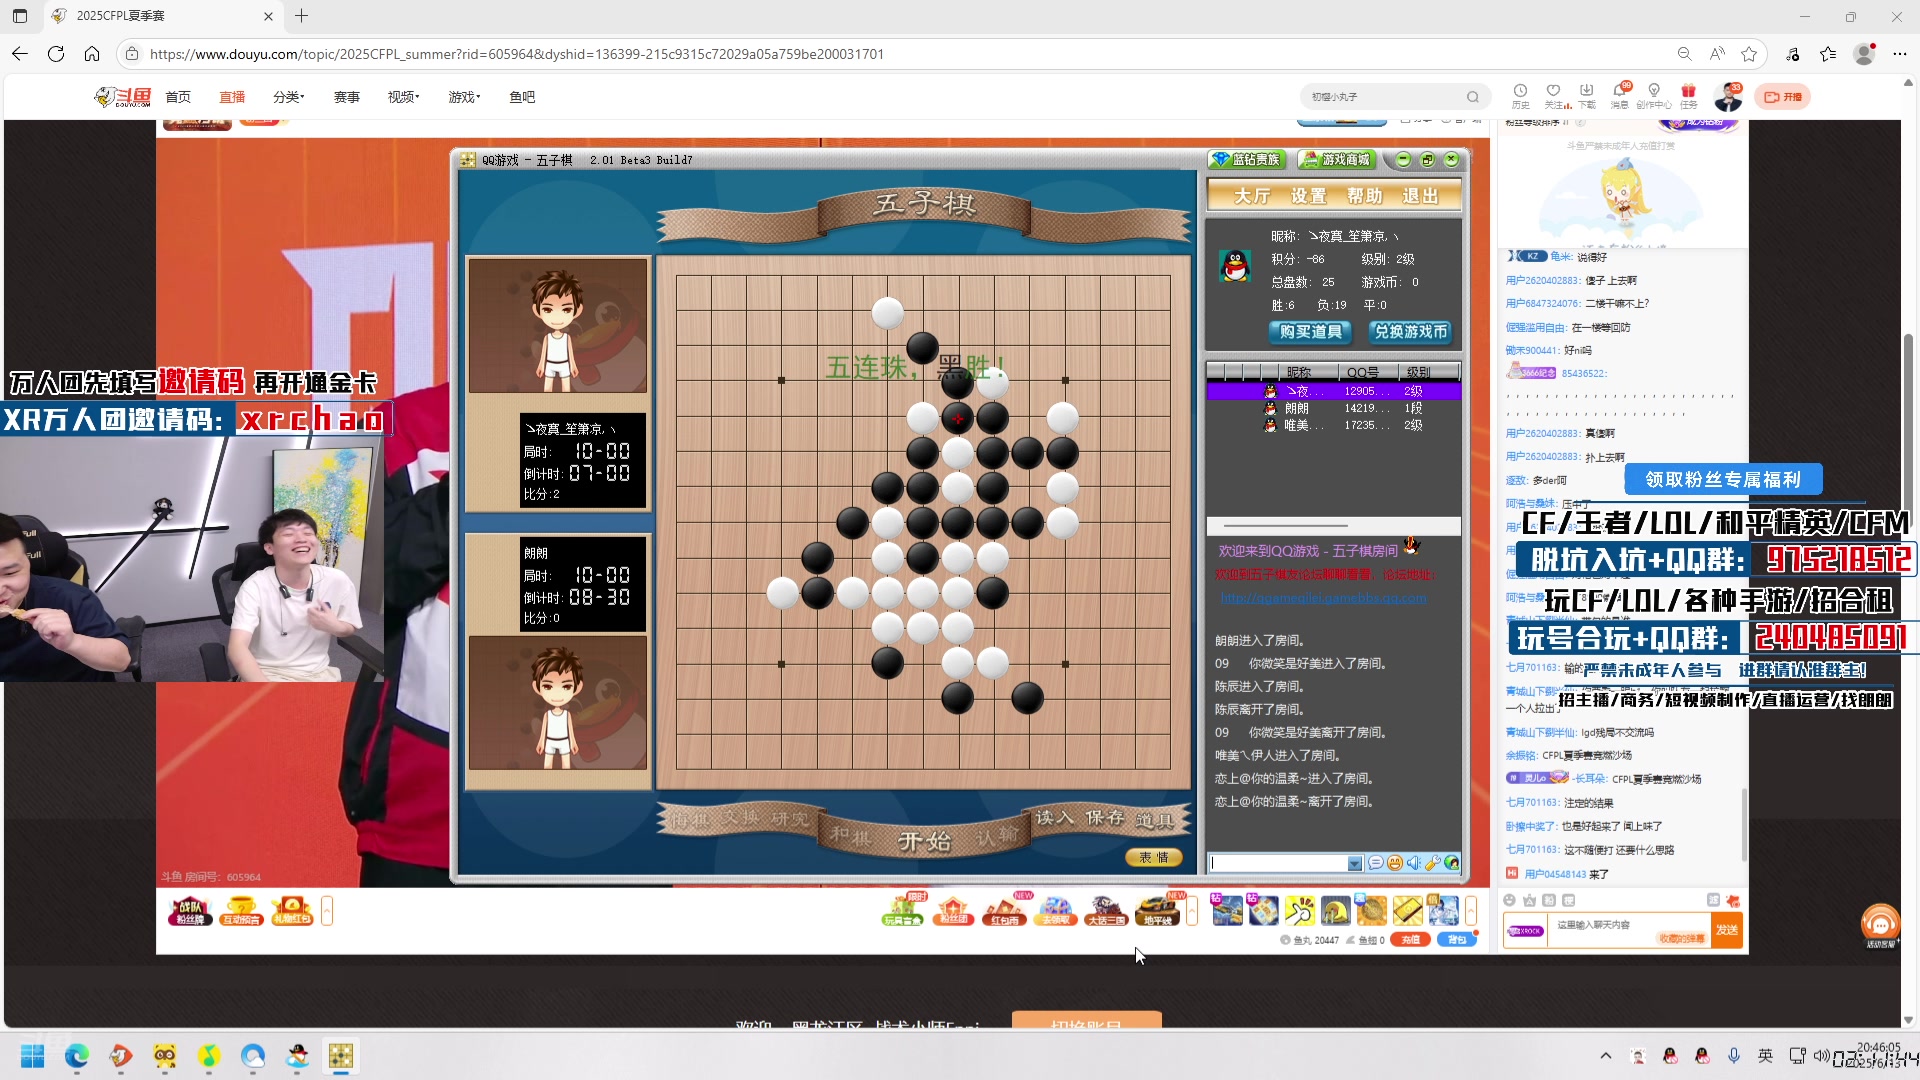Image resolution: width=1920 pixels, height=1080 pixels.
Task: Select the 赛事 navigation tab
Action: (x=346, y=97)
